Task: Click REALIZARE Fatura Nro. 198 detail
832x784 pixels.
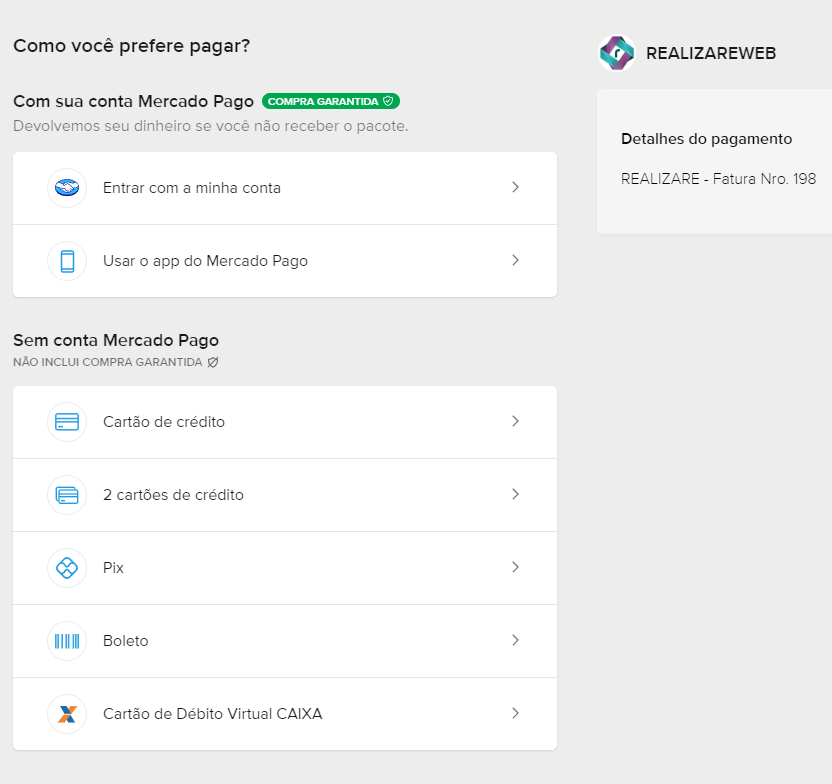Action: point(718,179)
